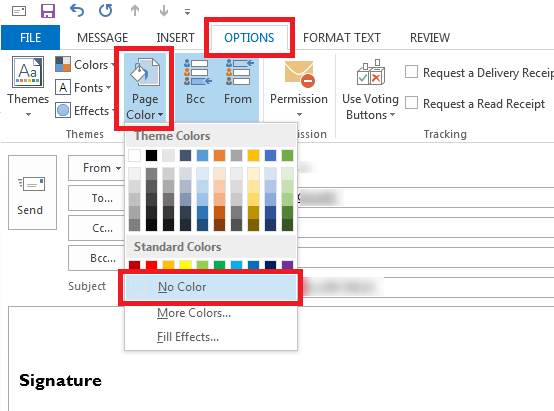Click the Cc recipients input field
Screen dimensions: 554x411
(x=426, y=228)
